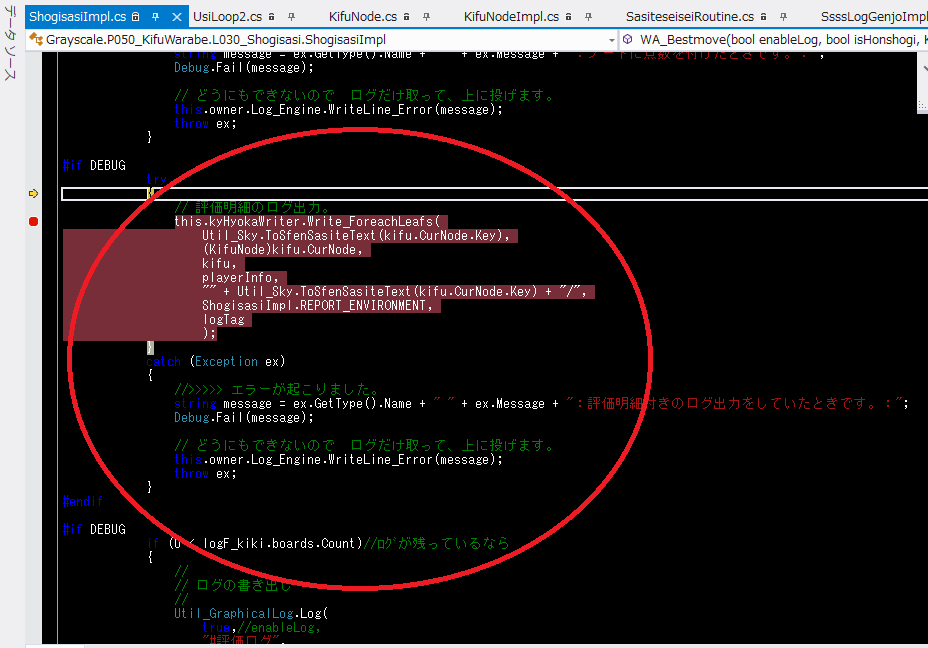
Task: Pin the KifuNodeImpl.cs tab
Action: [x=588, y=17]
